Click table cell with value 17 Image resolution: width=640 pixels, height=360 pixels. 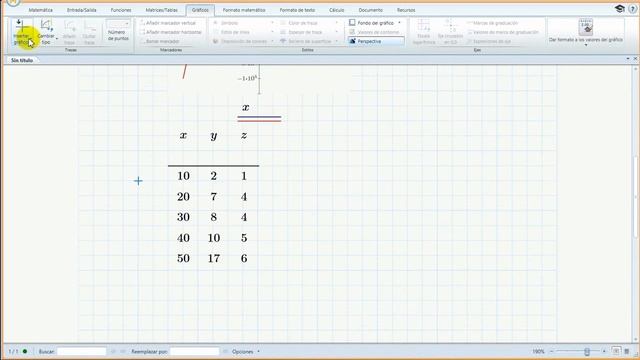point(213,258)
